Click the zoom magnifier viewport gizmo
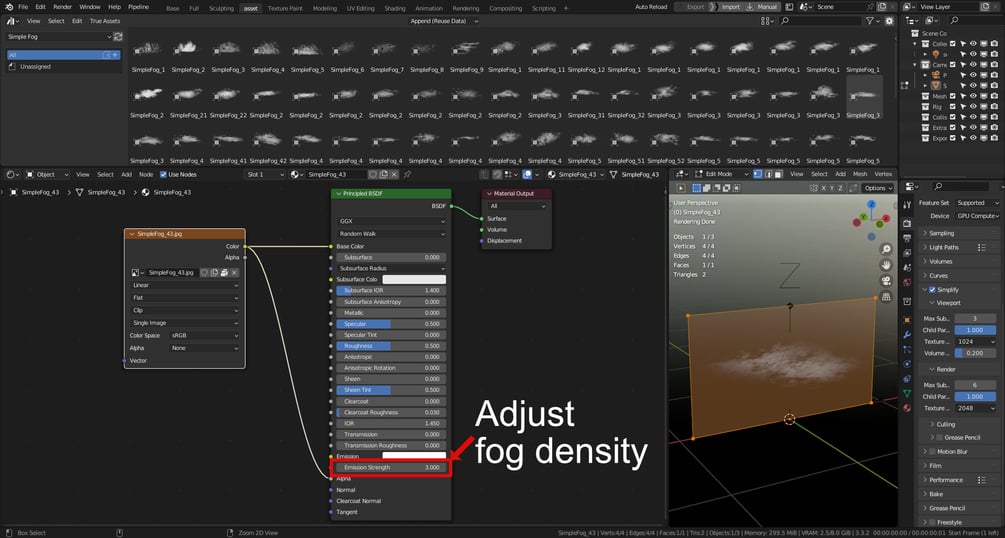Screen dimensions: 1005x538 coord(886,249)
